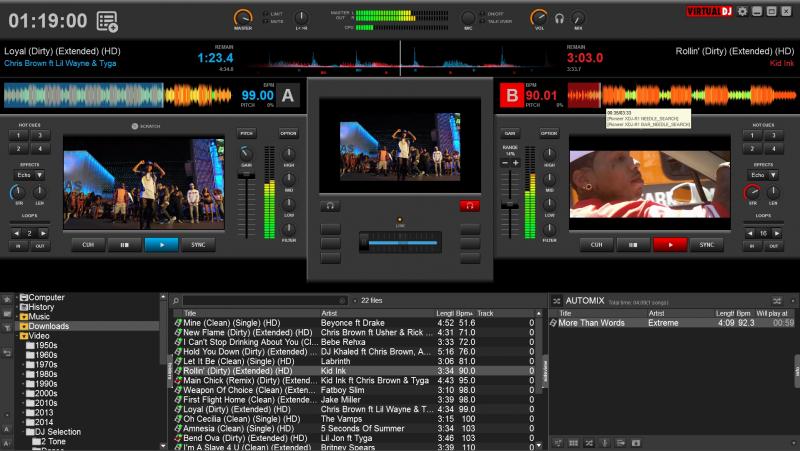Toggle deck A Scratch mode

(x=145, y=126)
